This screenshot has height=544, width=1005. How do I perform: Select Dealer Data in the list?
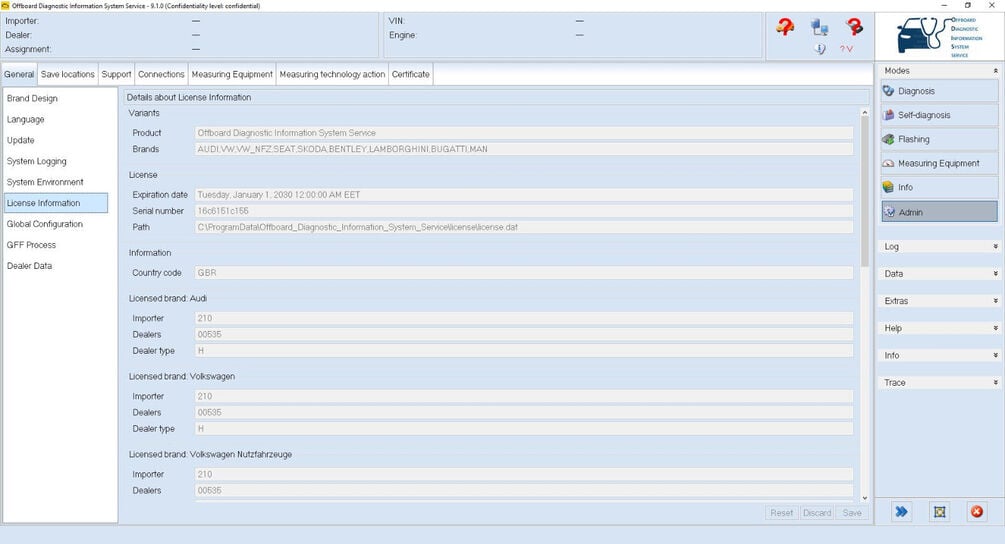56,266
